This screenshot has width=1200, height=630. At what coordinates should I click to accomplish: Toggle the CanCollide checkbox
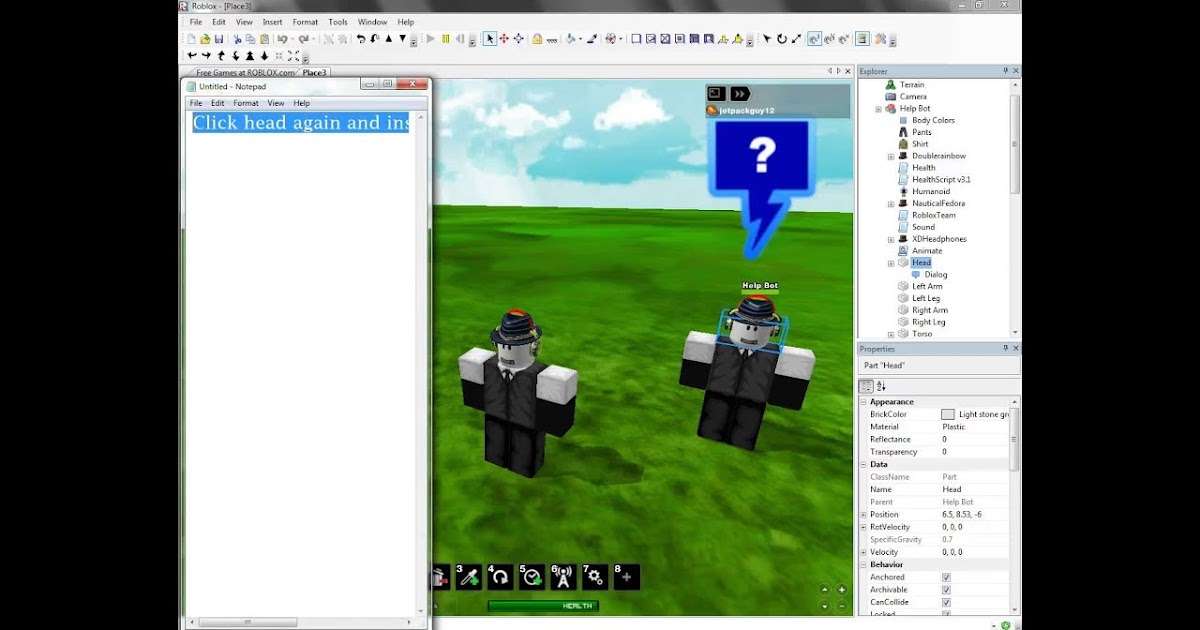pyautogui.click(x=946, y=603)
